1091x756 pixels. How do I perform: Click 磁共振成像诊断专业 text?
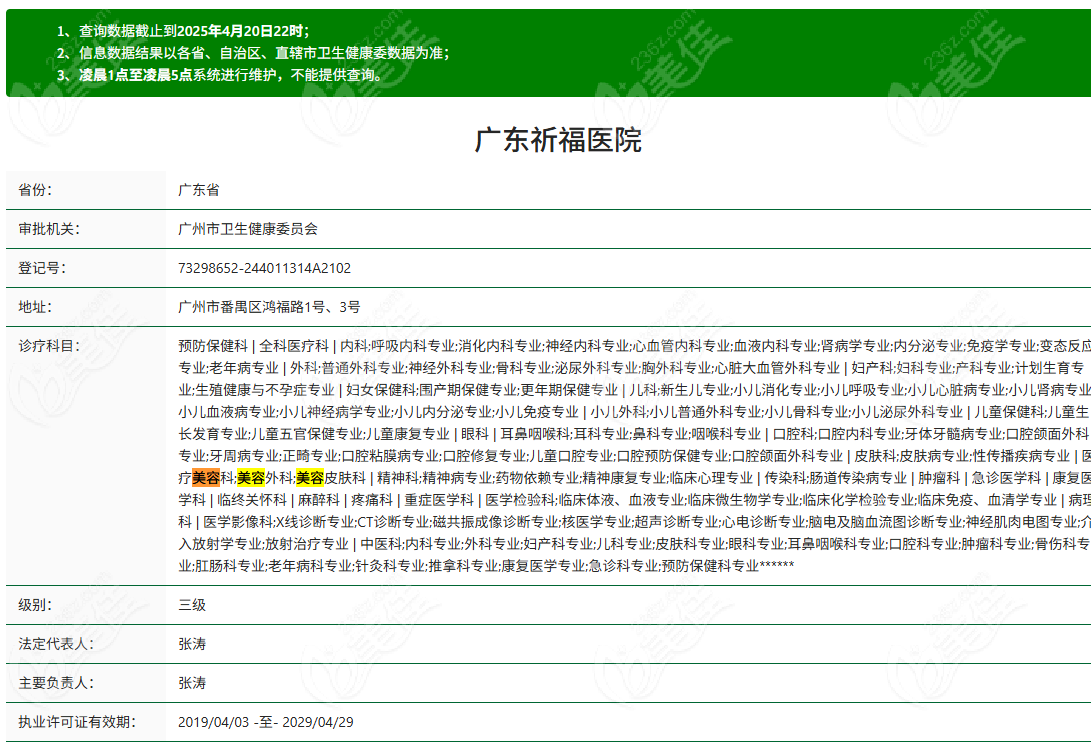495,522
